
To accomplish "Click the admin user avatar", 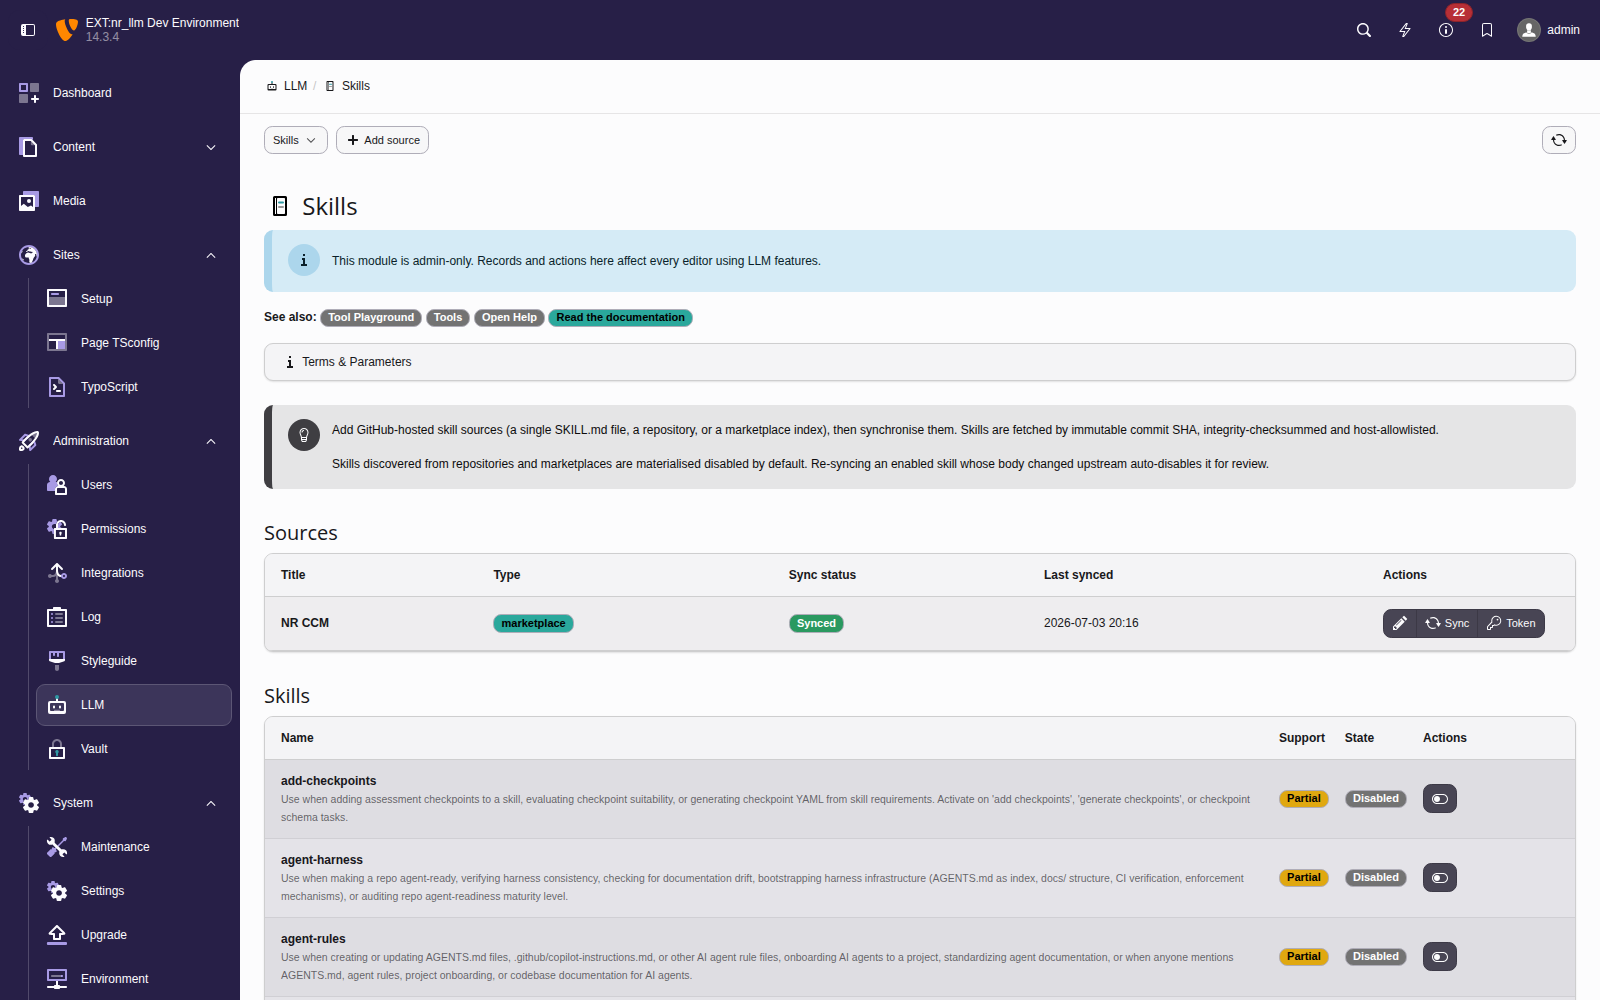I will click(1529, 30).
